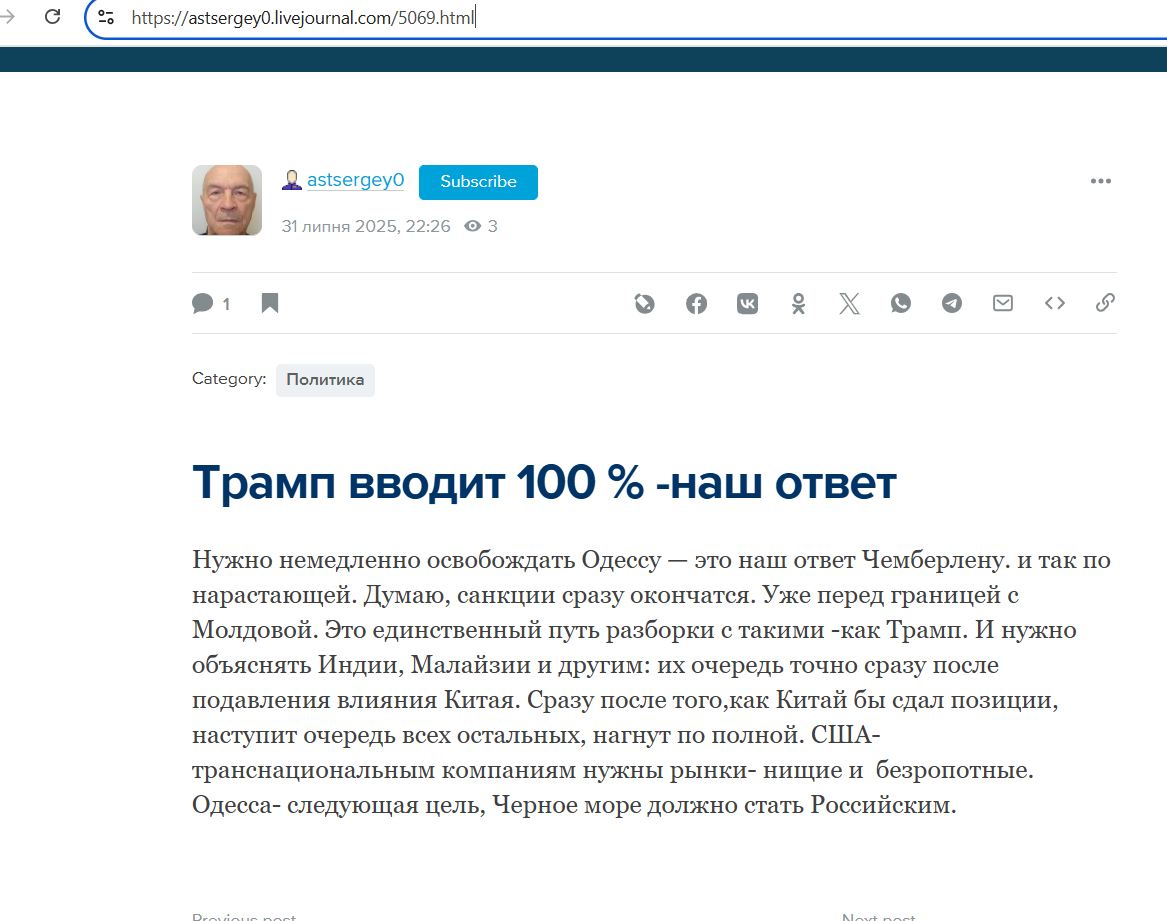Send the post by email icon
Image resolution: width=1167 pixels, height=921 pixels.
tap(1003, 303)
